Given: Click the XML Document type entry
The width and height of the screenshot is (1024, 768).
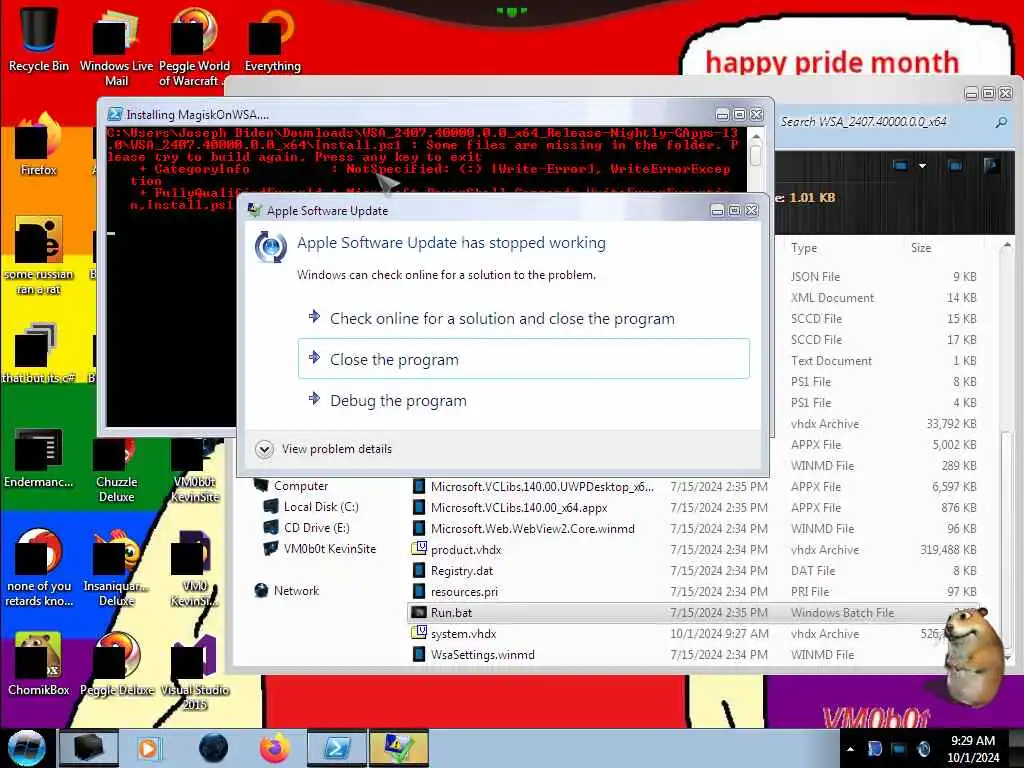Looking at the screenshot, I should pyautogui.click(x=832, y=298).
